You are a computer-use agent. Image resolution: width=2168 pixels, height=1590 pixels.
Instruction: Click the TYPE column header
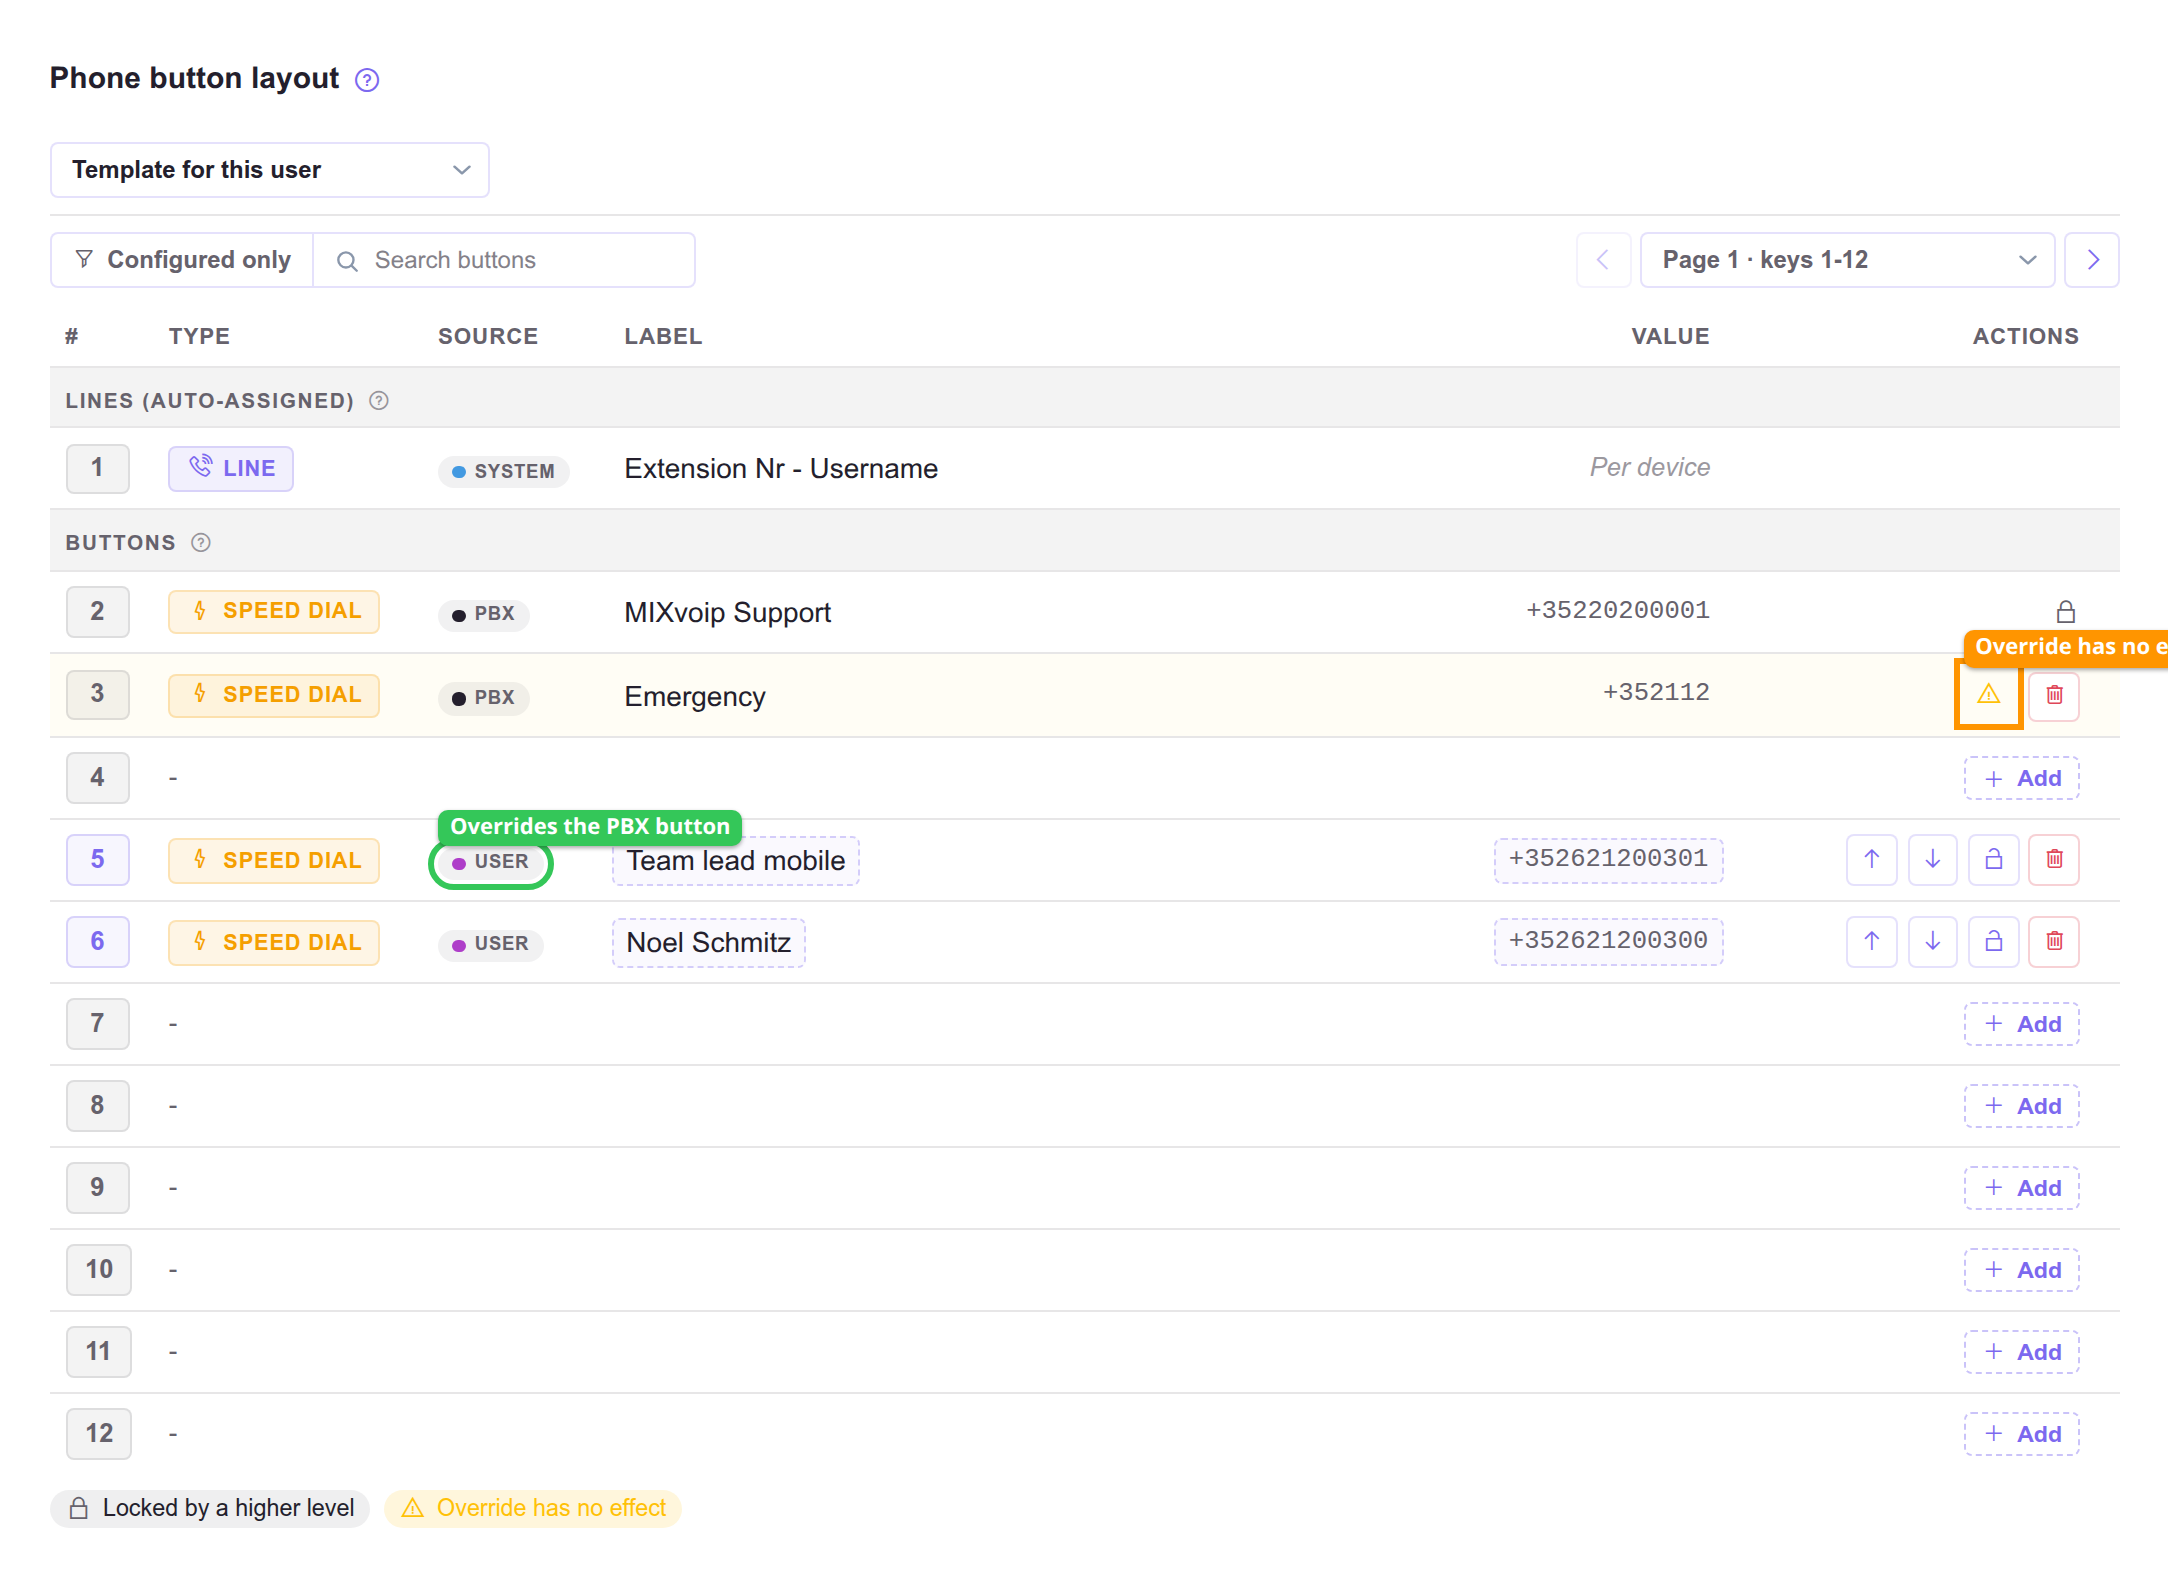pyautogui.click(x=199, y=337)
